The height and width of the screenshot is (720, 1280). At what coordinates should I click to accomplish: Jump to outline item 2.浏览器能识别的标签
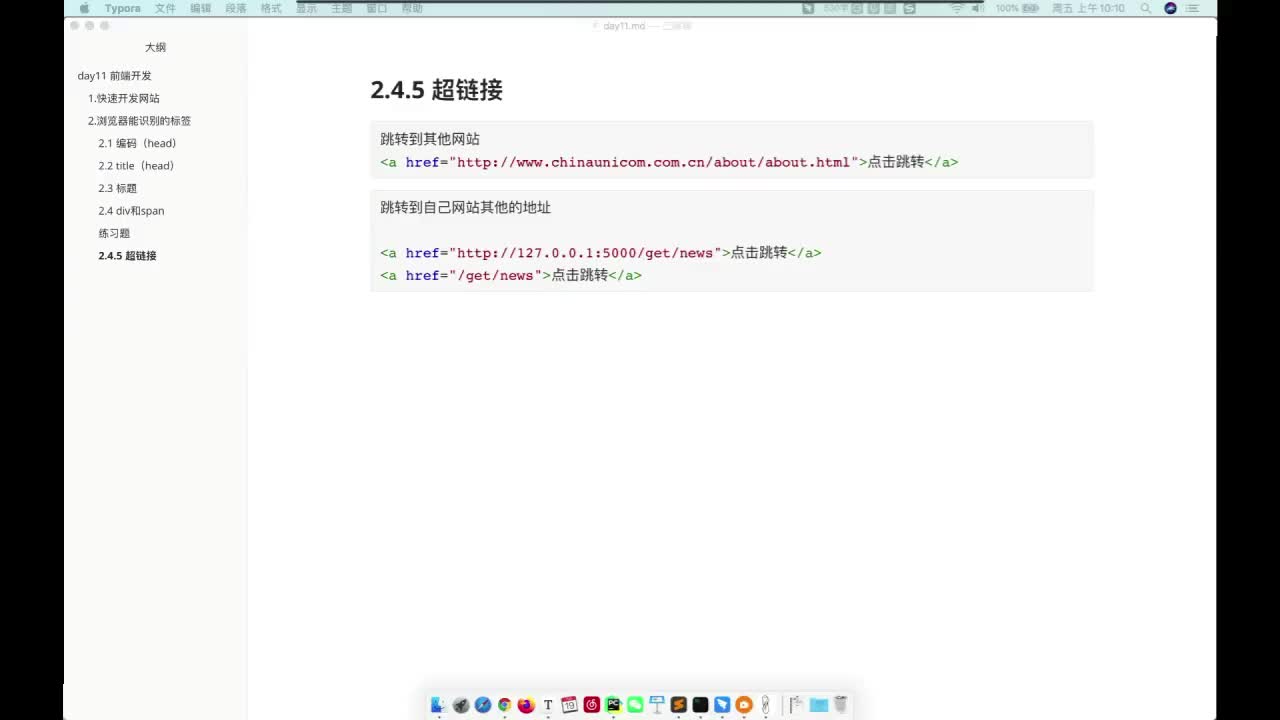[x=139, y=121]
